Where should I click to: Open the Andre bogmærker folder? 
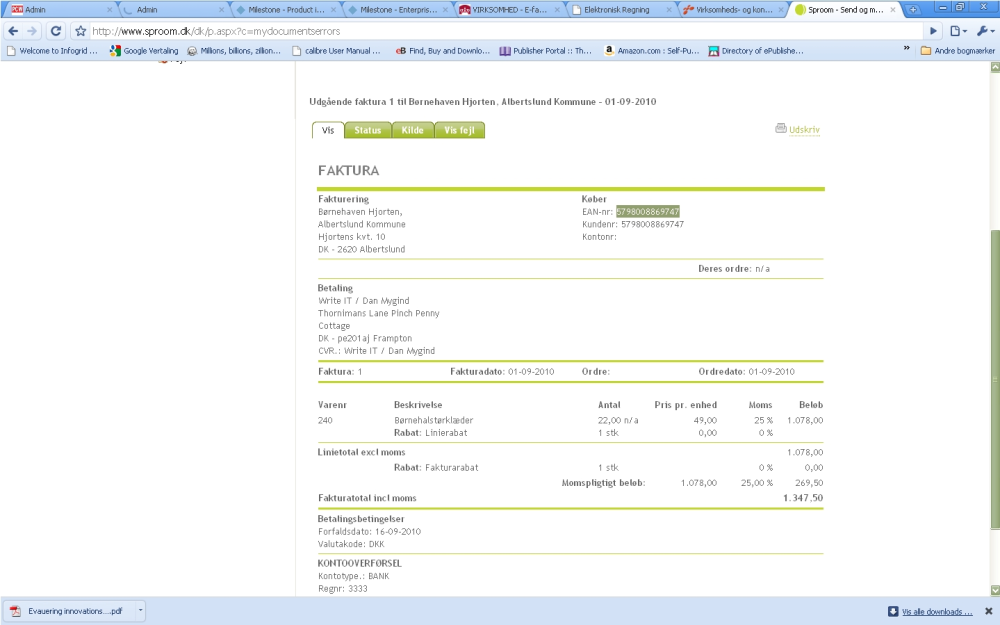tap(957, 50)
